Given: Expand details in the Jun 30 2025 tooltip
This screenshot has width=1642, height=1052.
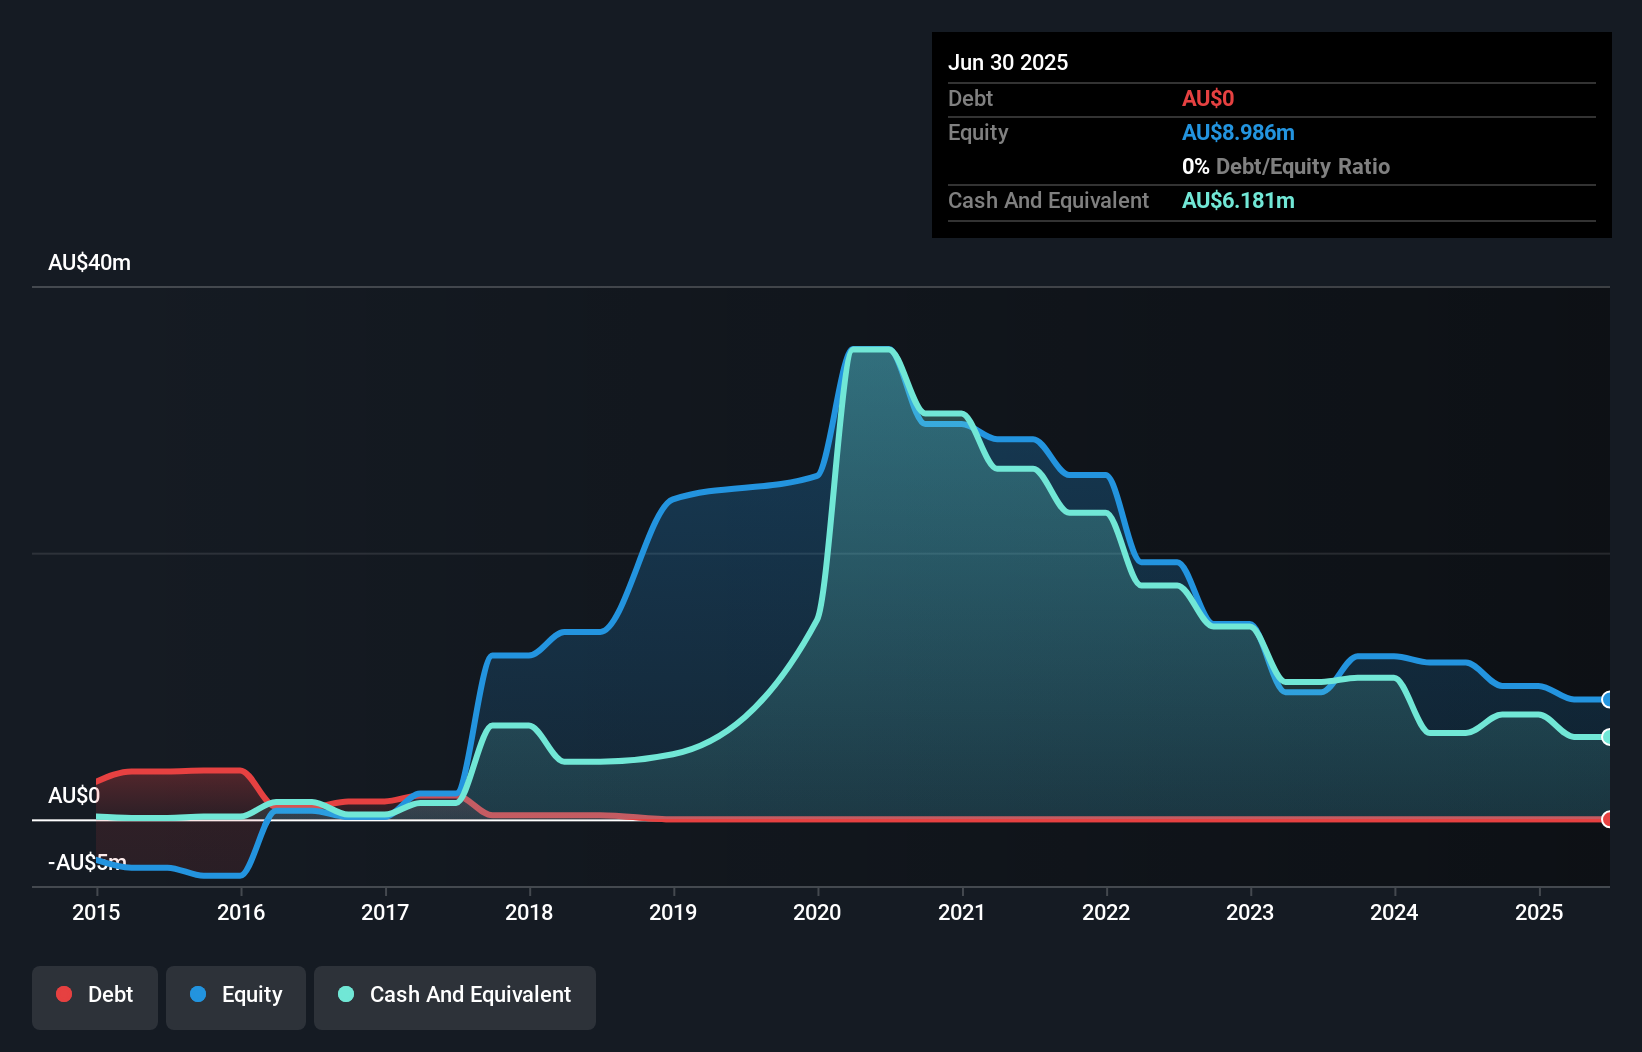Looking at the screenshot, I should pyautogui.click(x=1009, y=62).
